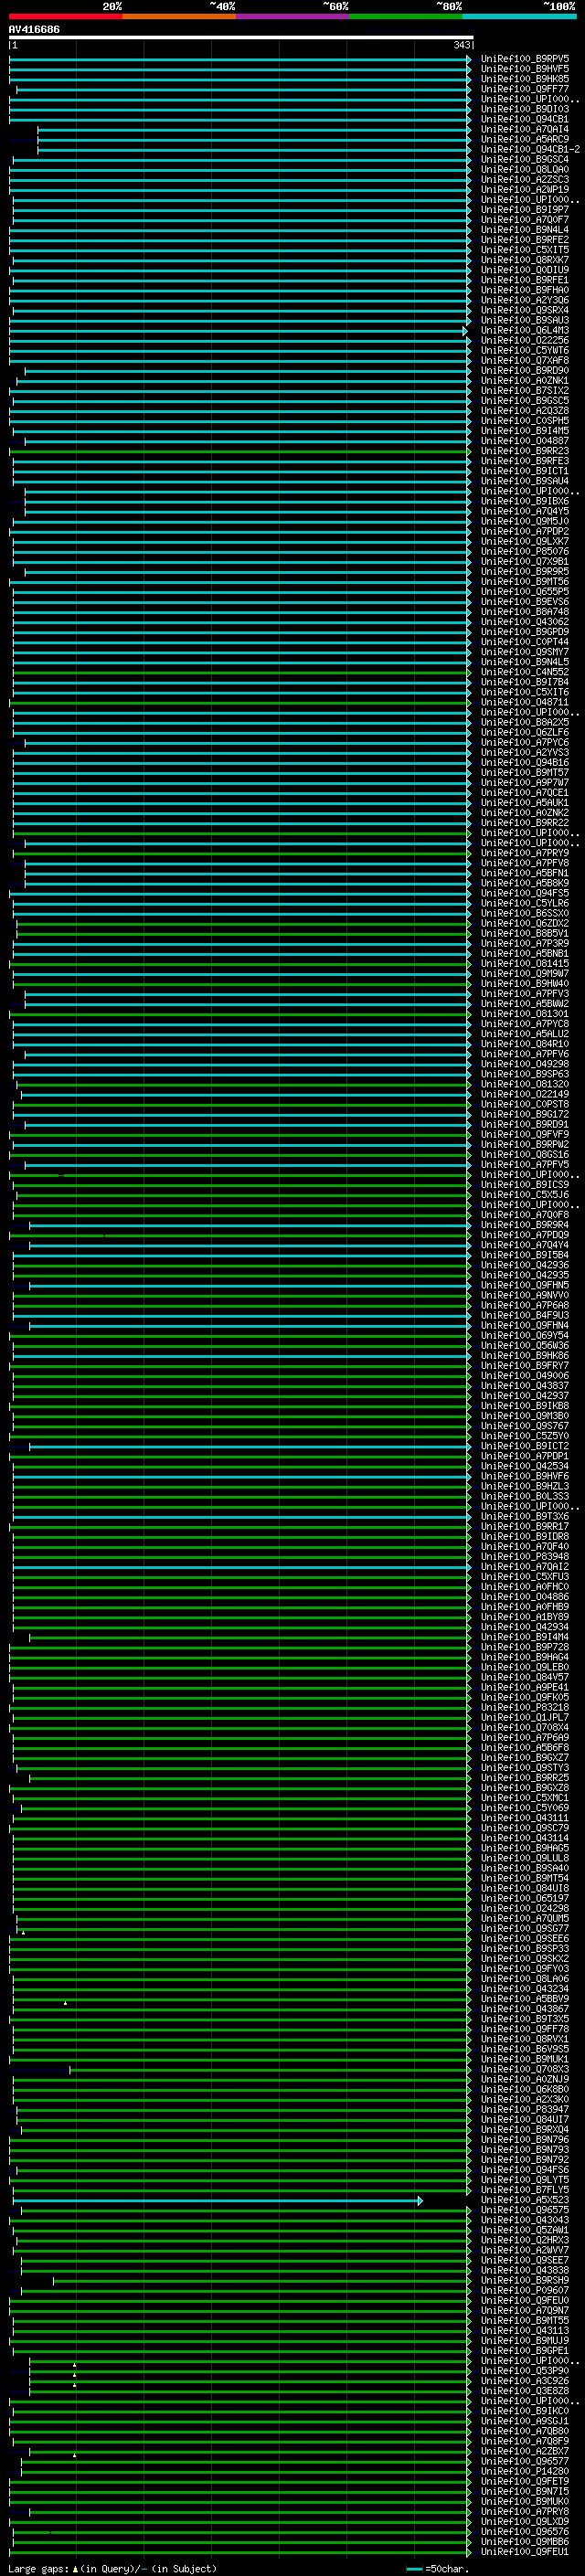Click hit label UniRef100_B9HVF6

point(525,1476)
